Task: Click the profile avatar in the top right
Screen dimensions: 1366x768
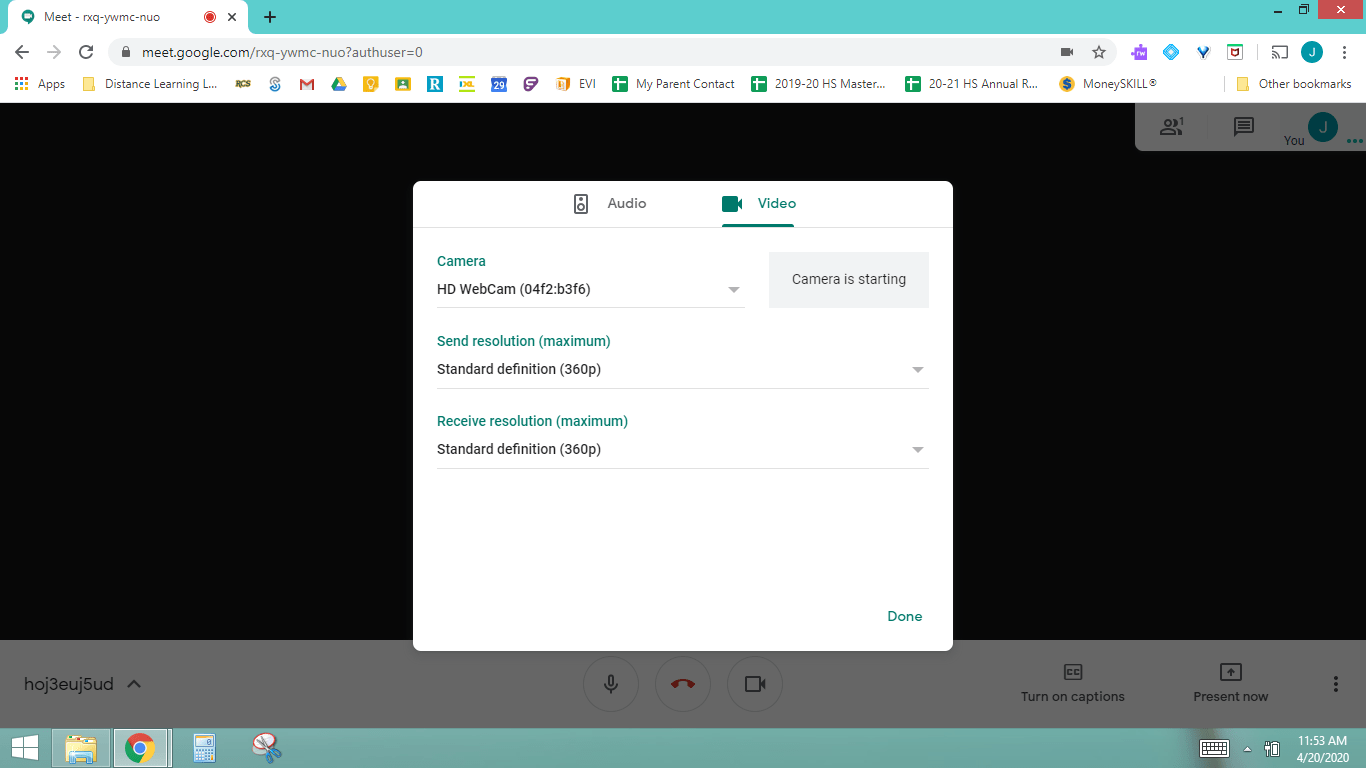Action: (1321, 127)
